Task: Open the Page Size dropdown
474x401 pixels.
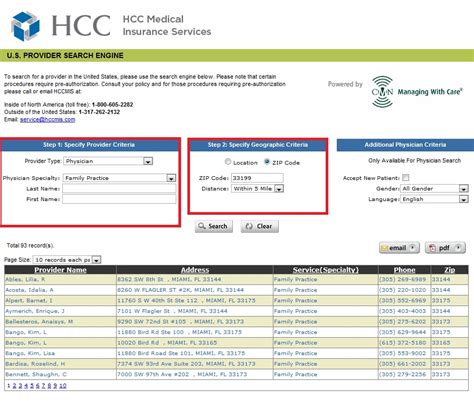Action: tap(67, 260)
